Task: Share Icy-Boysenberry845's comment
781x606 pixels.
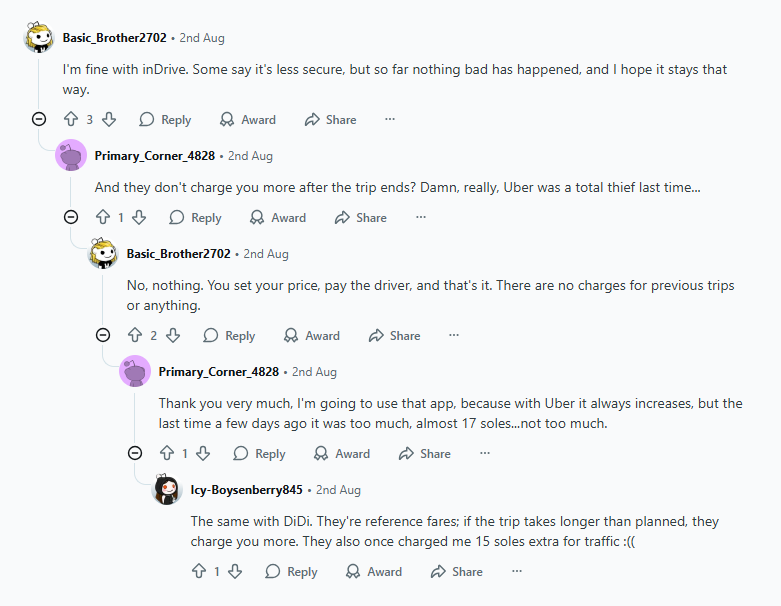Action: (x=456, y=571)
